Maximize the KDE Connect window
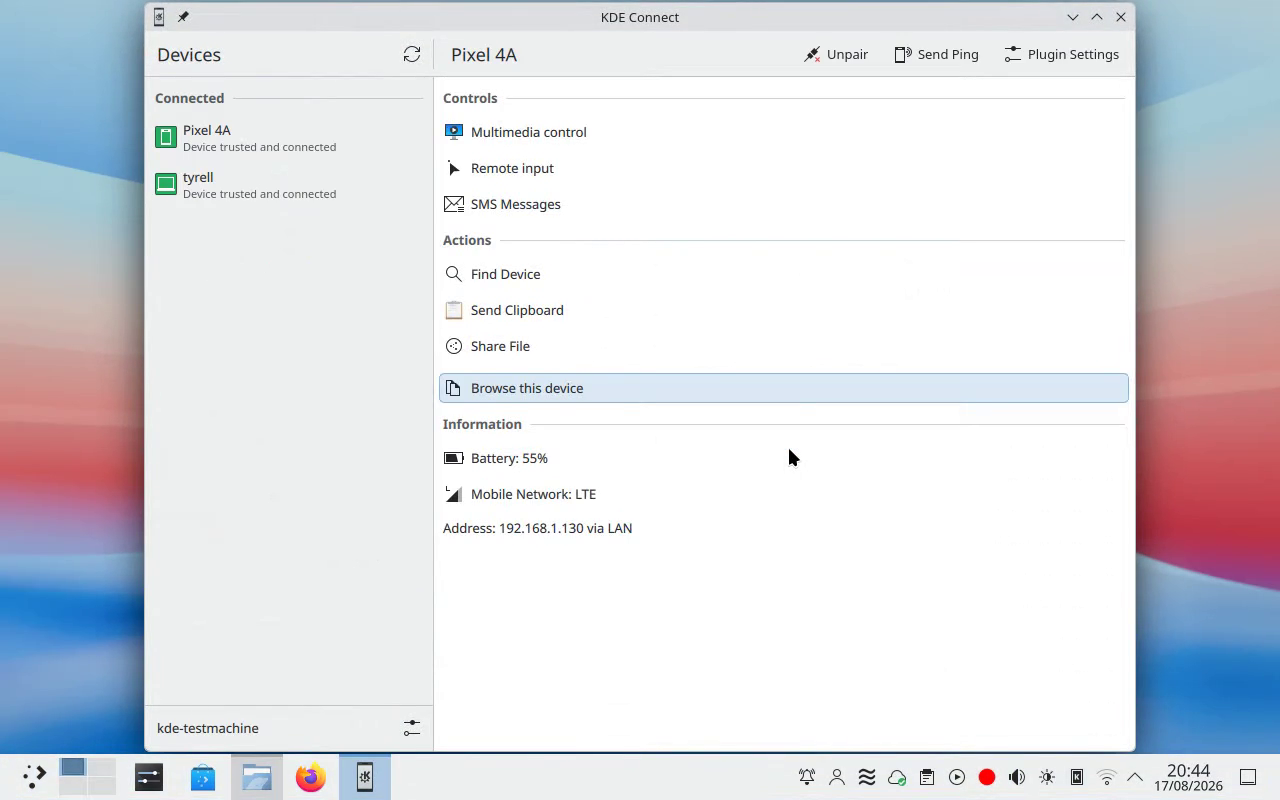 coord(1097,17)
